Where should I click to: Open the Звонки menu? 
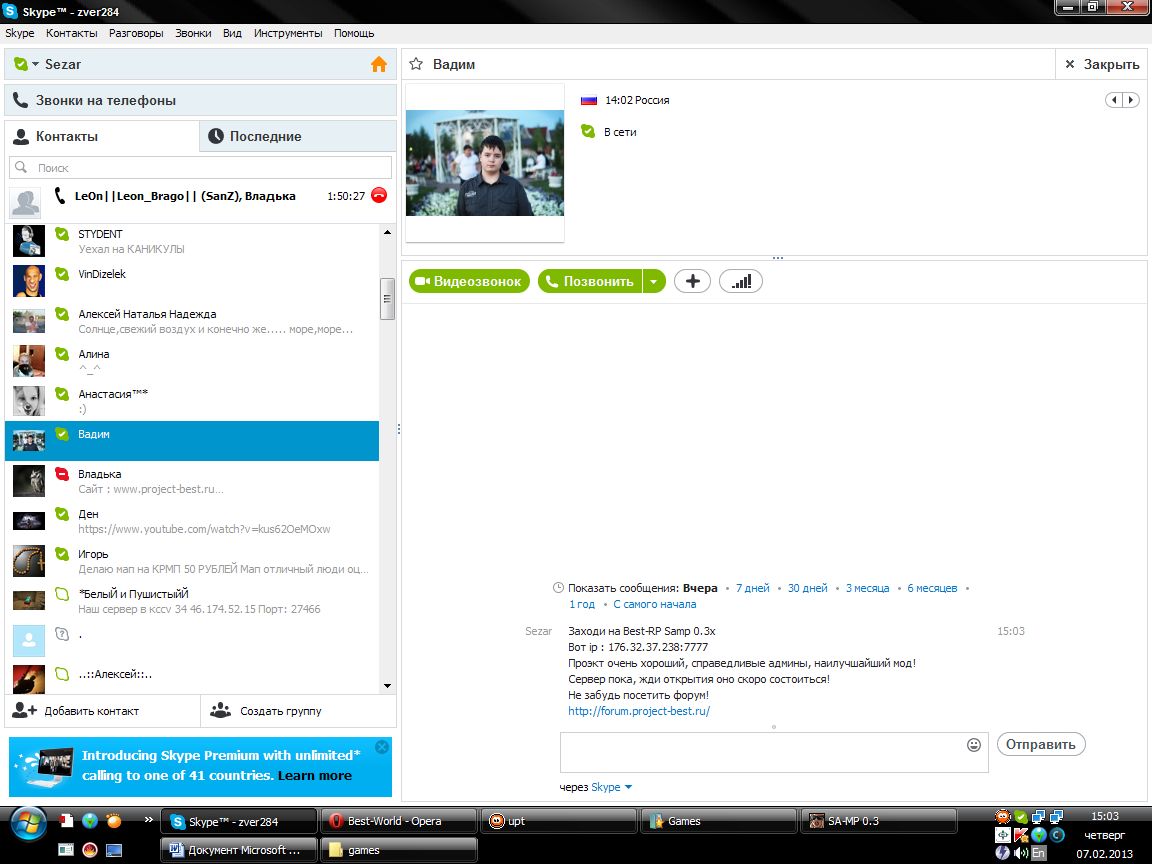193,33
